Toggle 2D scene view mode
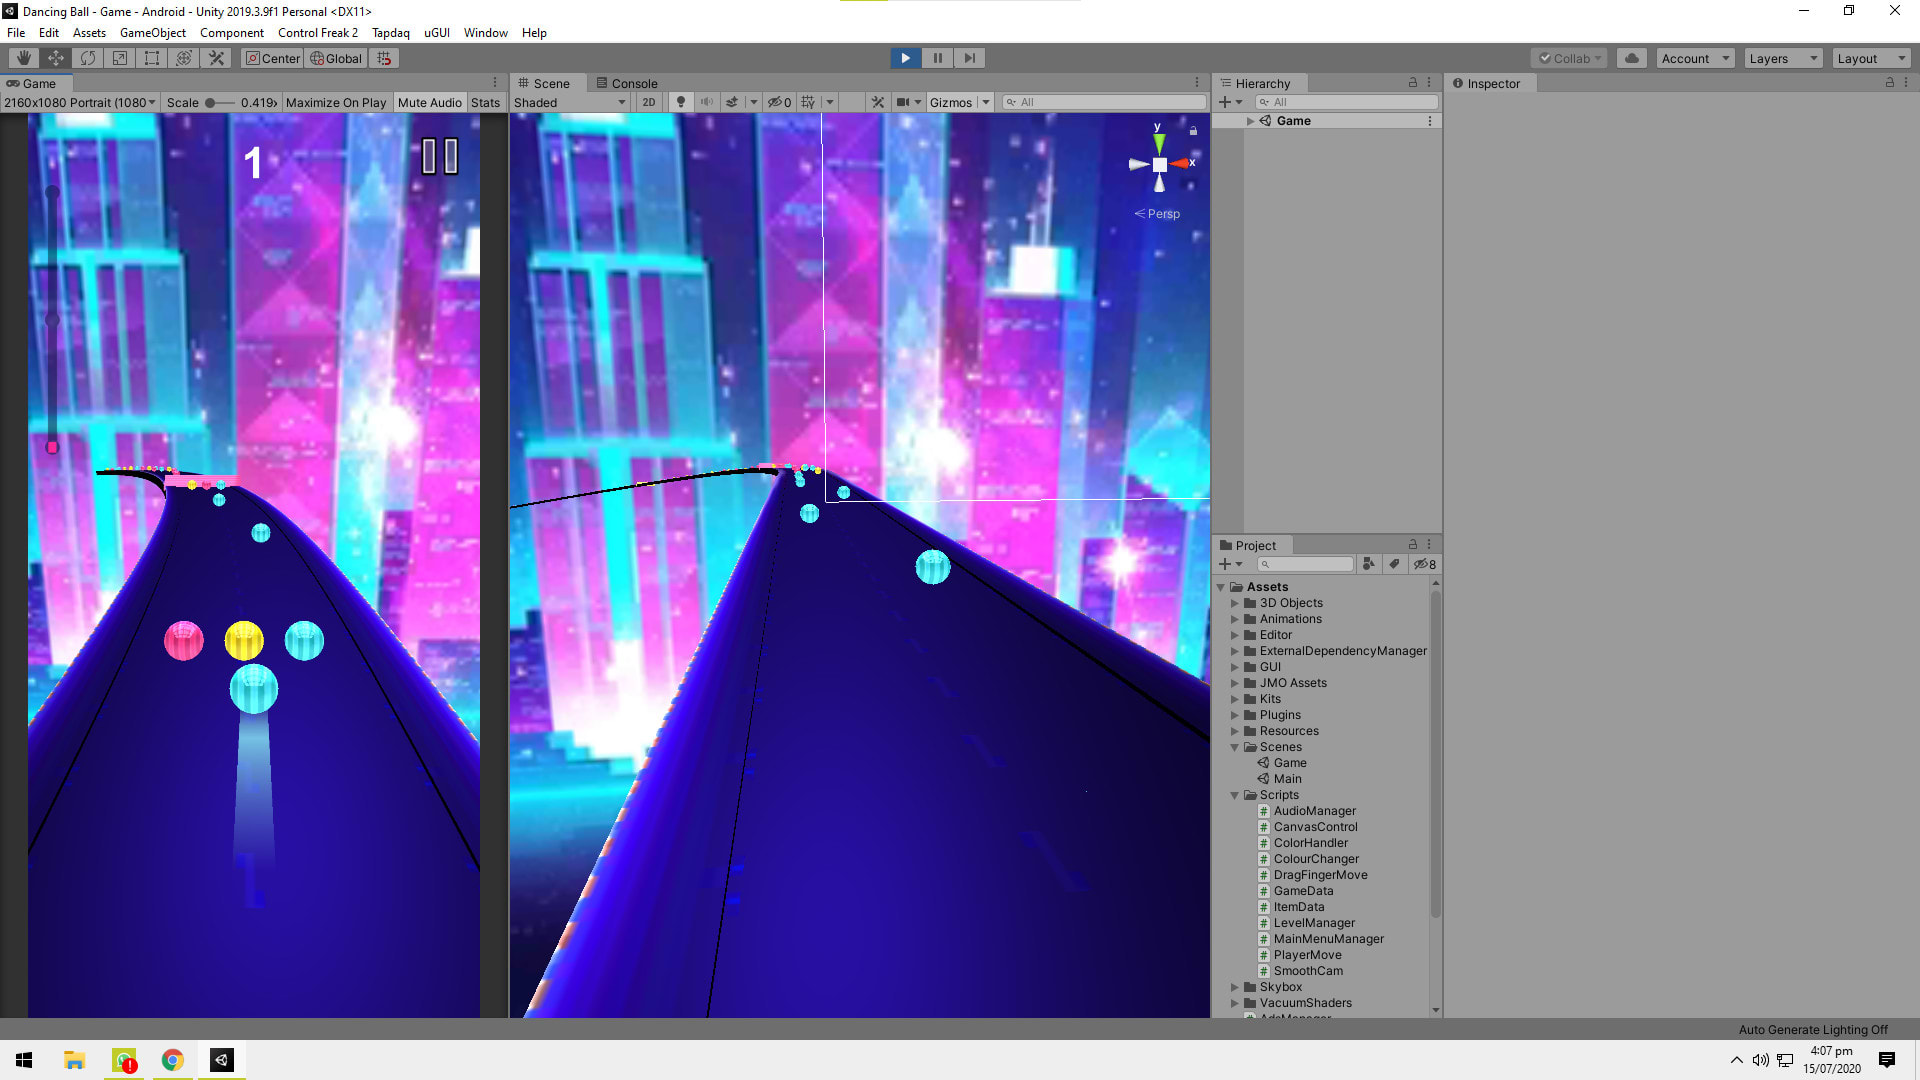This screenshot has height=1080, width=1920. point(649,102)
